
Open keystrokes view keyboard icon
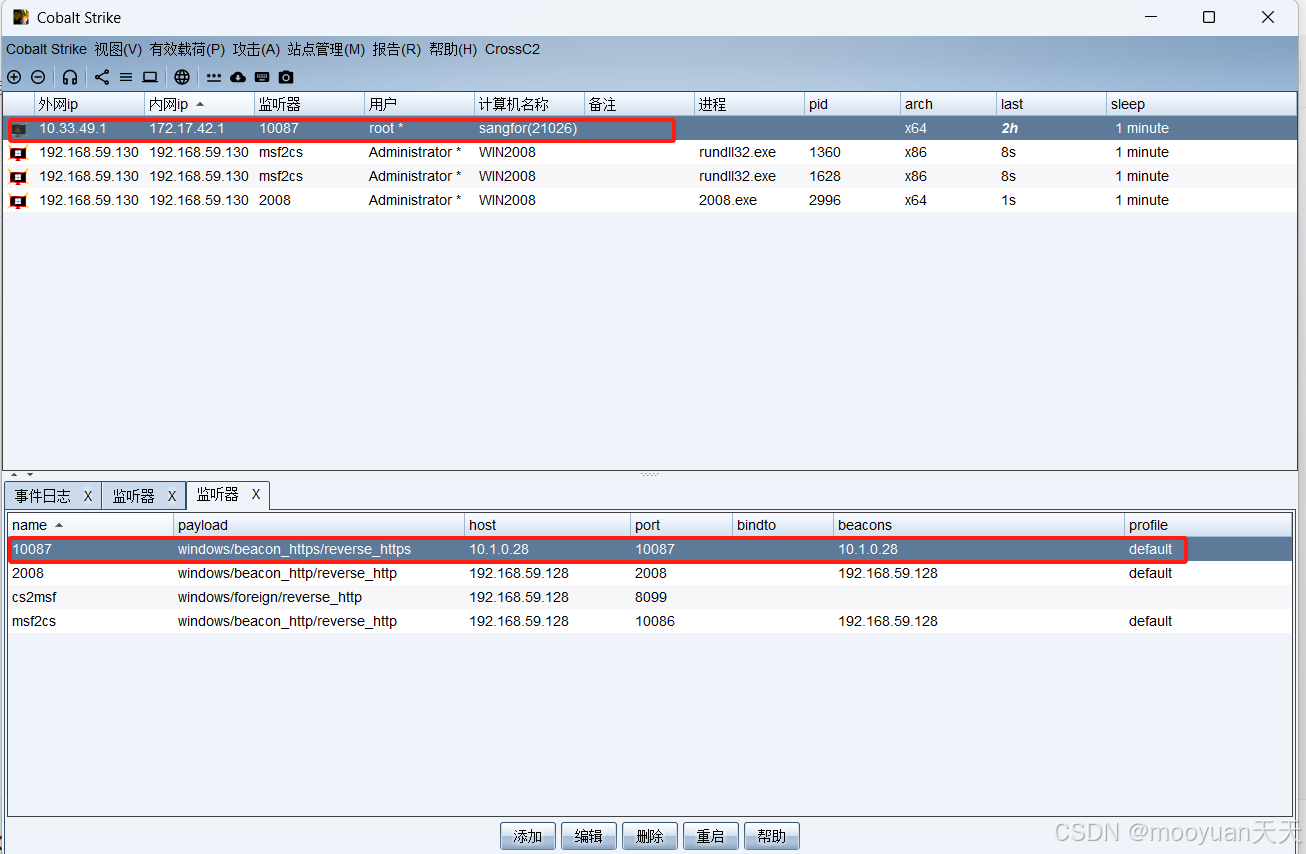point(262,77)
